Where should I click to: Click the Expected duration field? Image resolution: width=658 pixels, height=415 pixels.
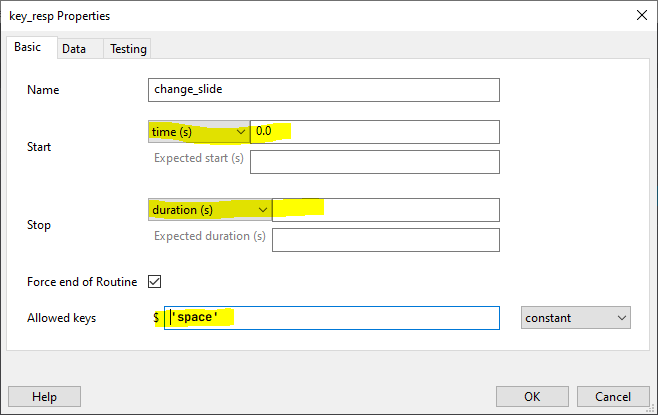[x=385, y=240]
